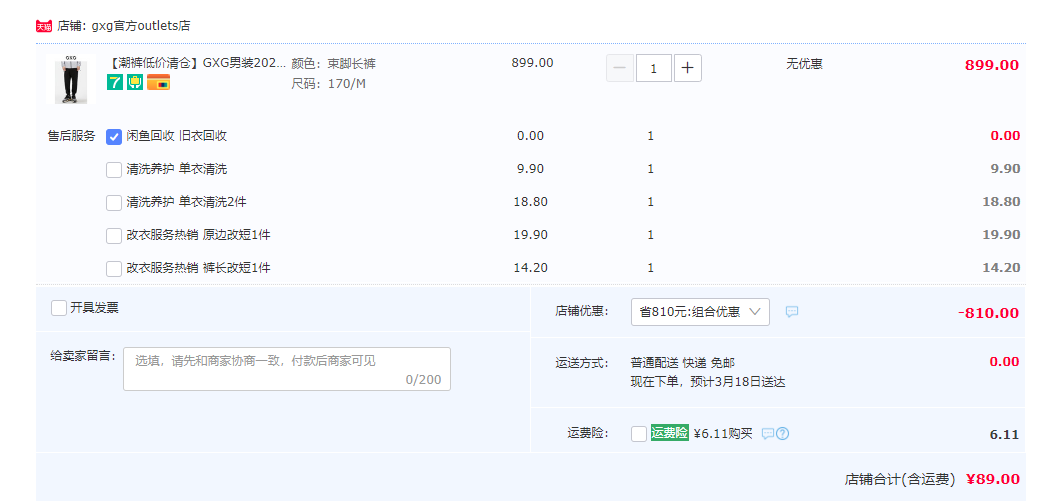Image resolution: width=1038 pixels, height=501 pixels.
Task: Click the red 899.00 item subtotal
Action: pos(992,65)
